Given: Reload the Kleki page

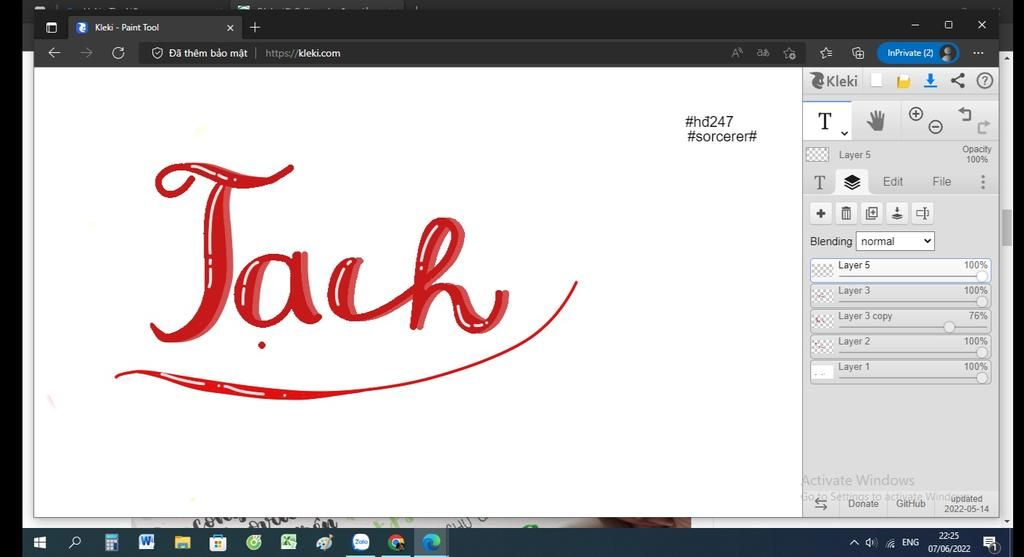Looking at the screenshot, I should tap(118, 53).
